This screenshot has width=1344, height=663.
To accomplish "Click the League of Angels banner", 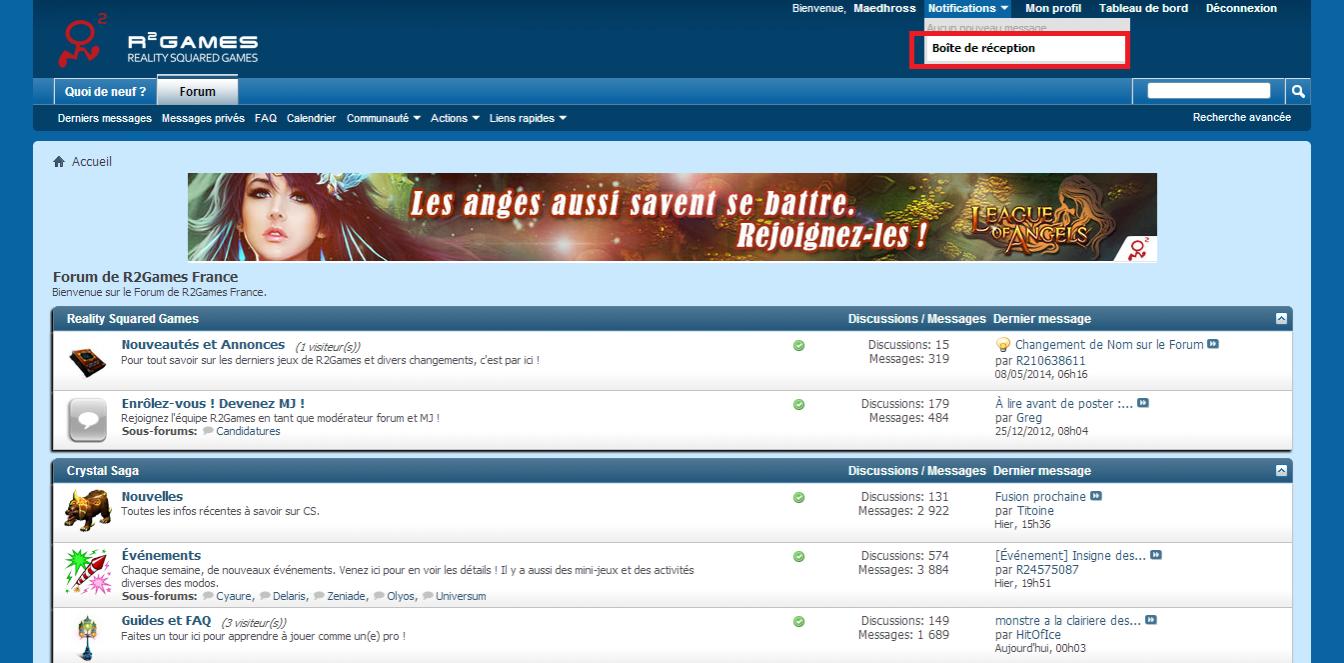I will tap(672, 217).
